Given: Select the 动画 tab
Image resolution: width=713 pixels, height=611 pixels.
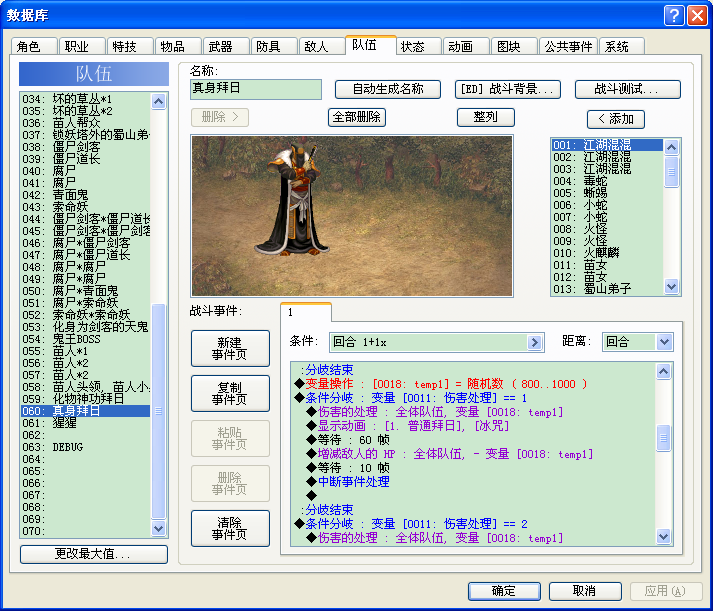Looking at the screenshot, I should [x=467, y=46].
